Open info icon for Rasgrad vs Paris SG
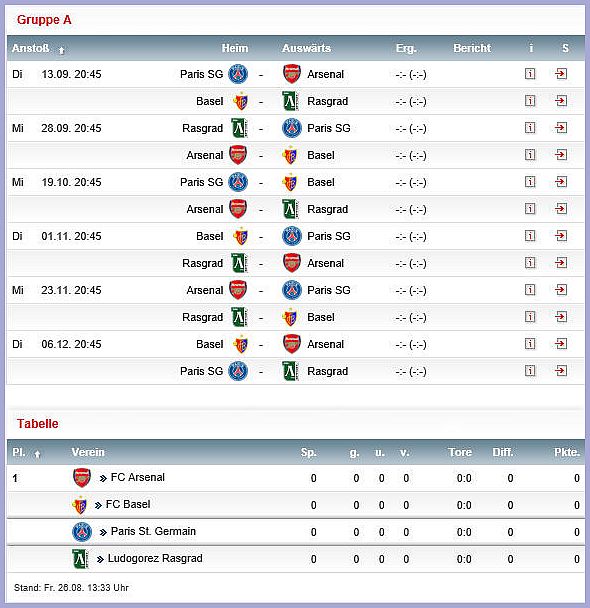This screenshot has height=608, width=590. coord(530,128)
